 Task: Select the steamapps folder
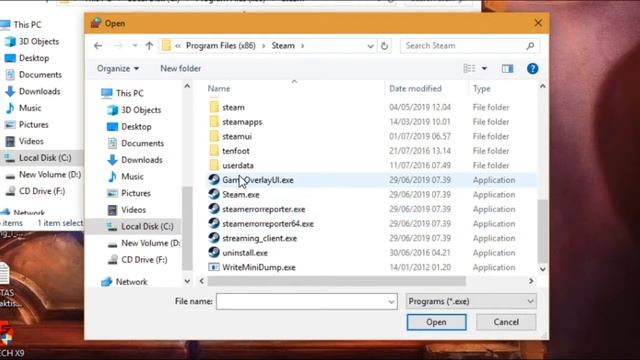click(x=242, y=122)
